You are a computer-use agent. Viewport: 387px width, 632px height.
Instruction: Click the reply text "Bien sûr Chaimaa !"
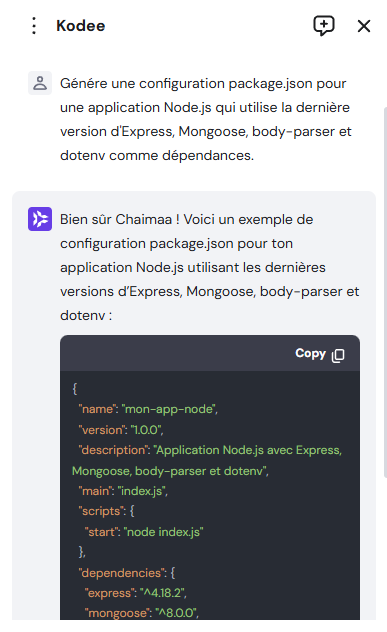(x=120, y=219)
